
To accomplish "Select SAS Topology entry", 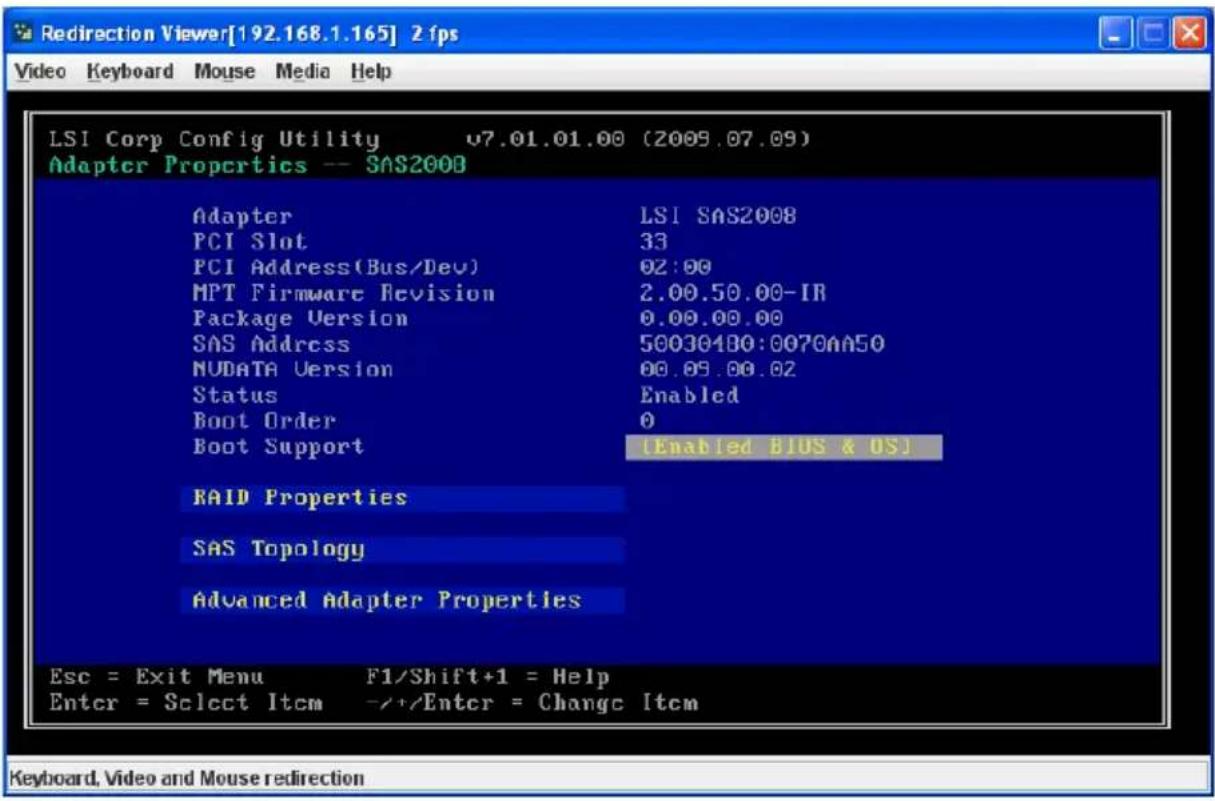I will [x=403, y=549].
